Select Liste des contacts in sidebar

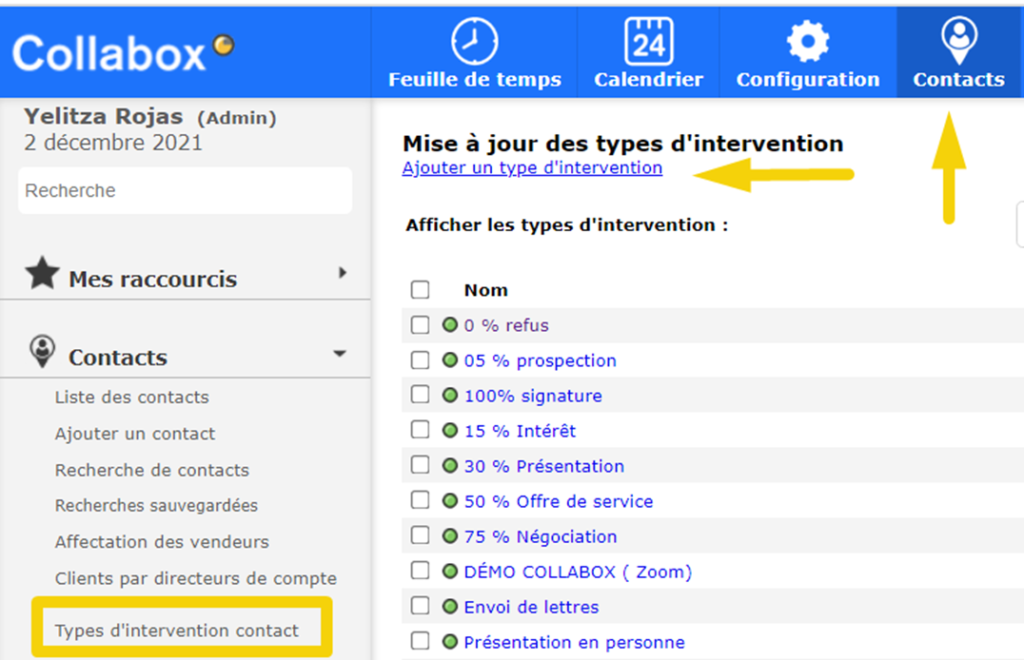(132, 397)
